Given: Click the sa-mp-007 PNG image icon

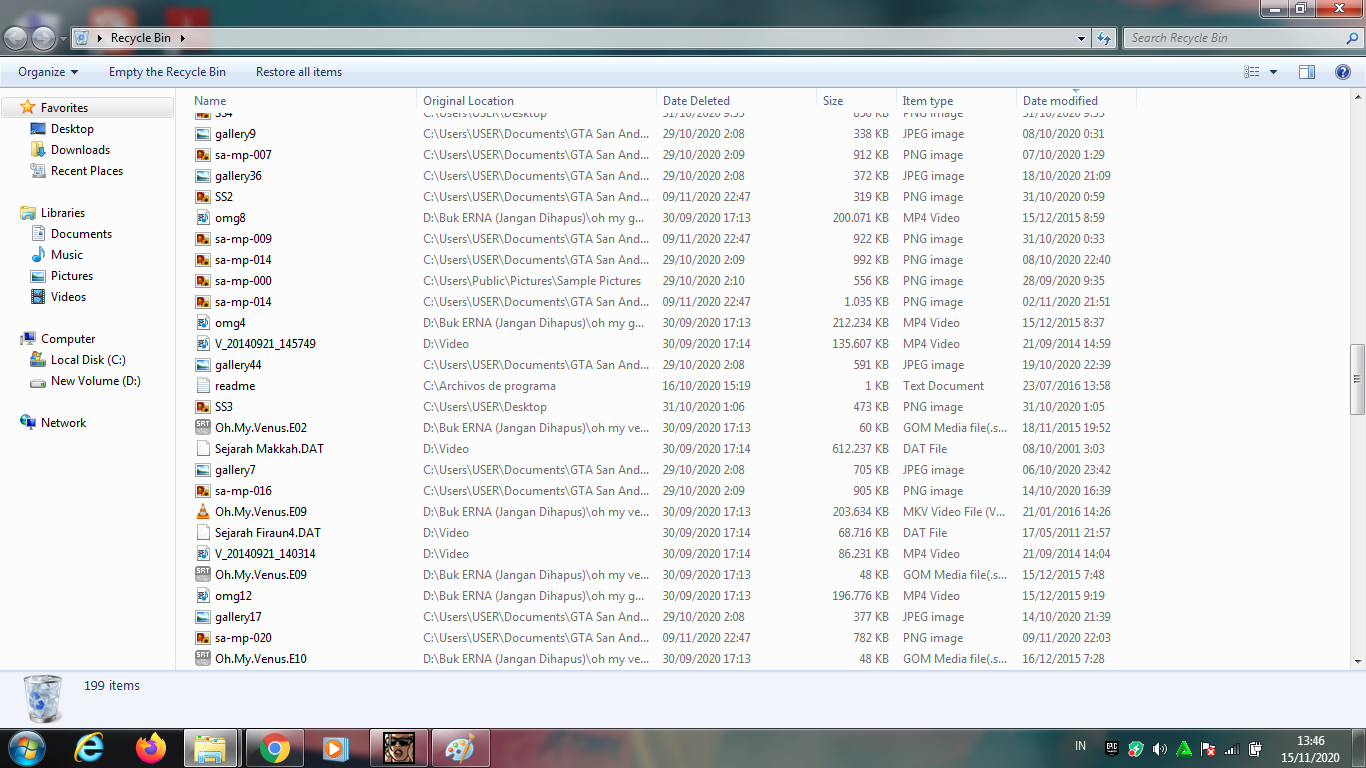Looking at the screenshot, I should point(203,155).
